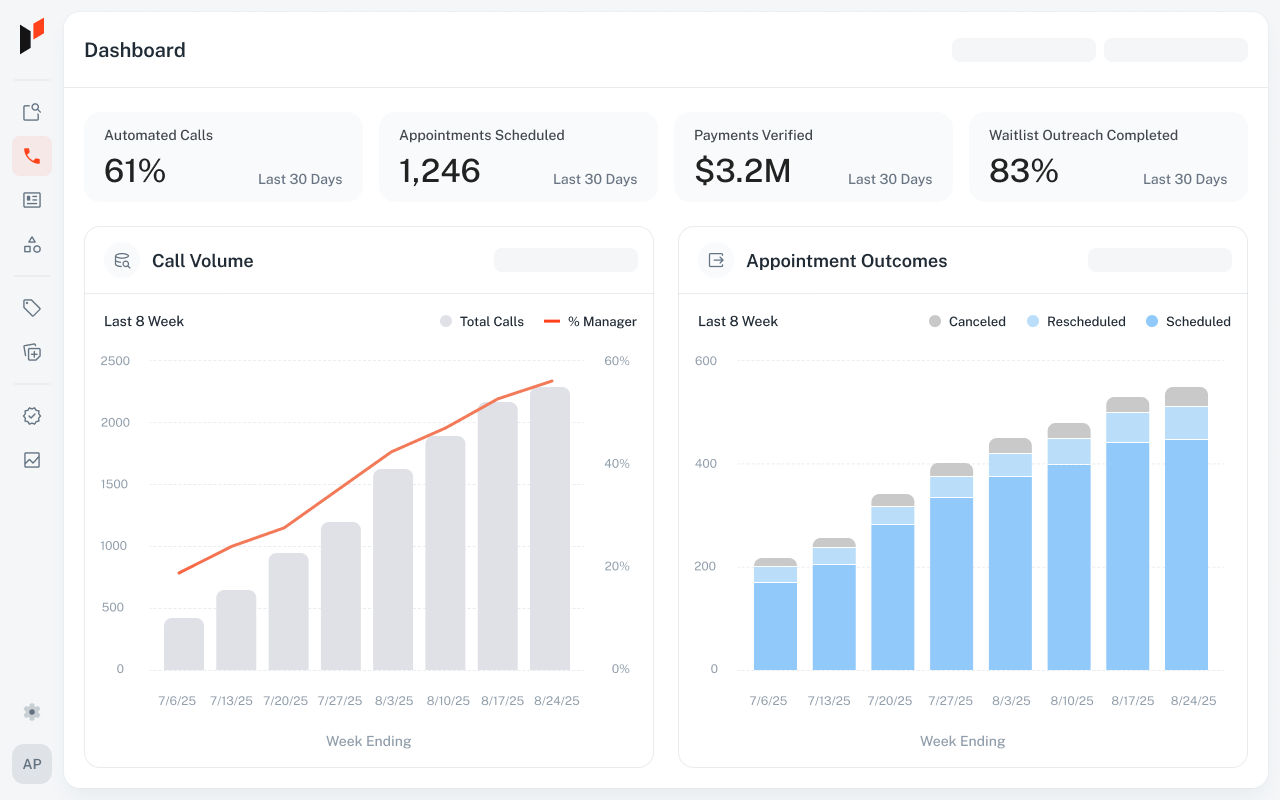Click the app logo at top left

pyautogui.click(x=32, y=36)
